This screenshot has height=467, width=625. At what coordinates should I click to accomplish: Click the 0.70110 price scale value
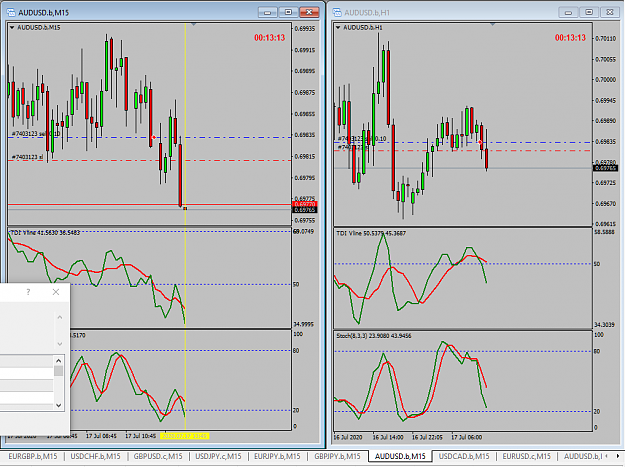[x=605, y=39]
